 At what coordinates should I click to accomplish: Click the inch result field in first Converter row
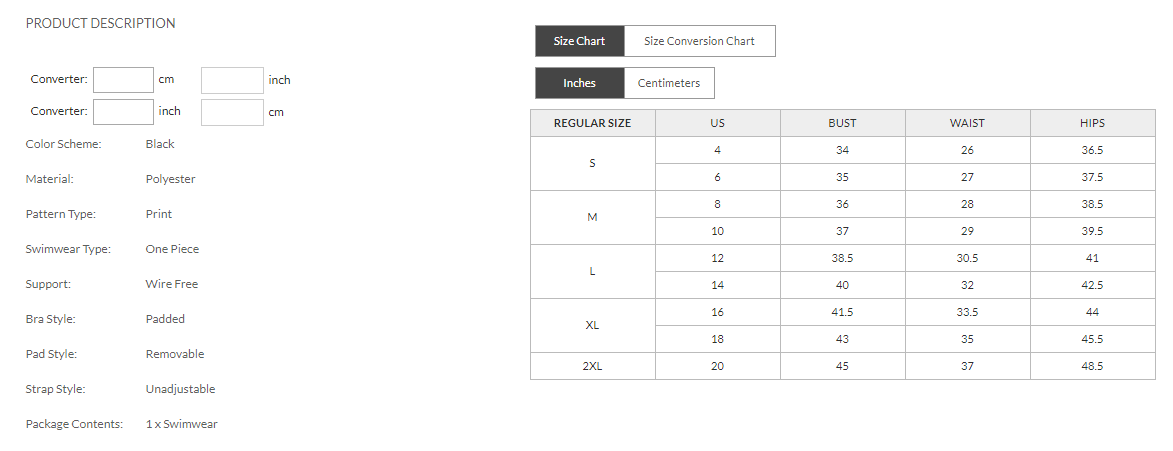[232, 80]
